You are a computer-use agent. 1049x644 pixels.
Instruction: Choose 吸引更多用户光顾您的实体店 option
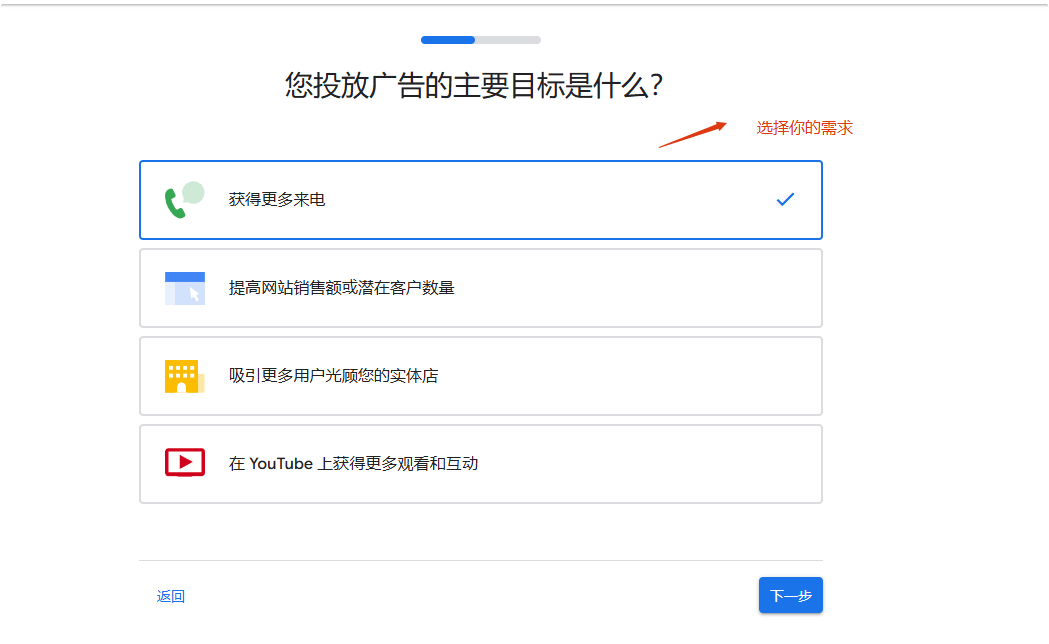click(x=480, y=376)
